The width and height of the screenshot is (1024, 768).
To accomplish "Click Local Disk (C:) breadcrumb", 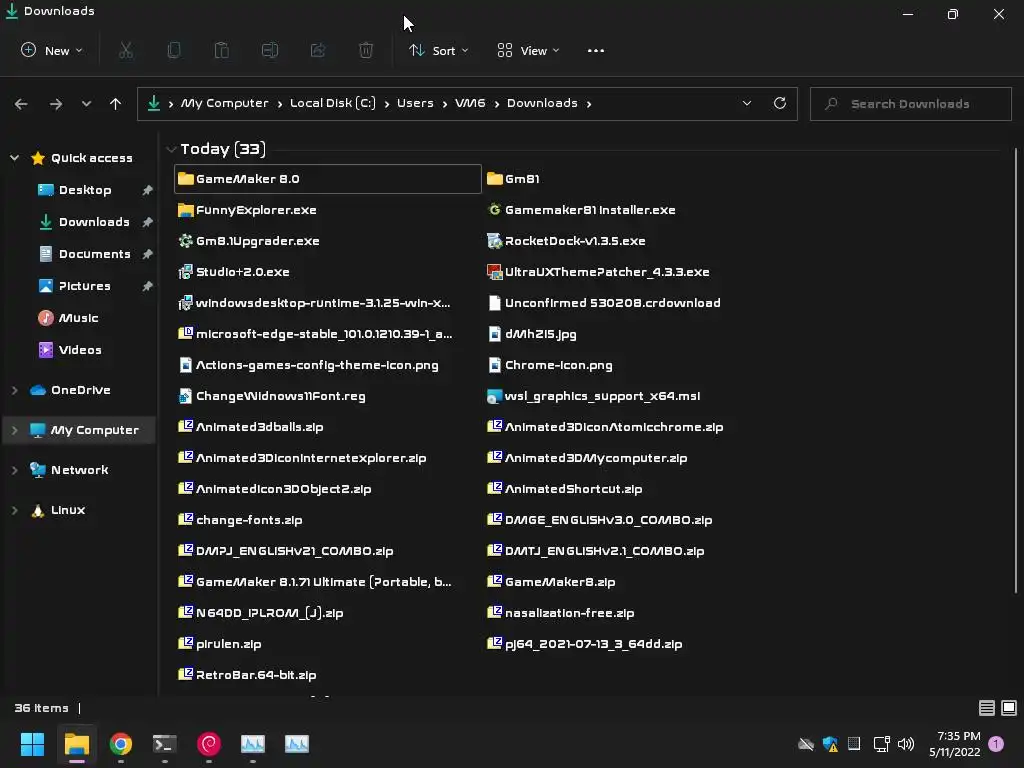I will (332, 103).
